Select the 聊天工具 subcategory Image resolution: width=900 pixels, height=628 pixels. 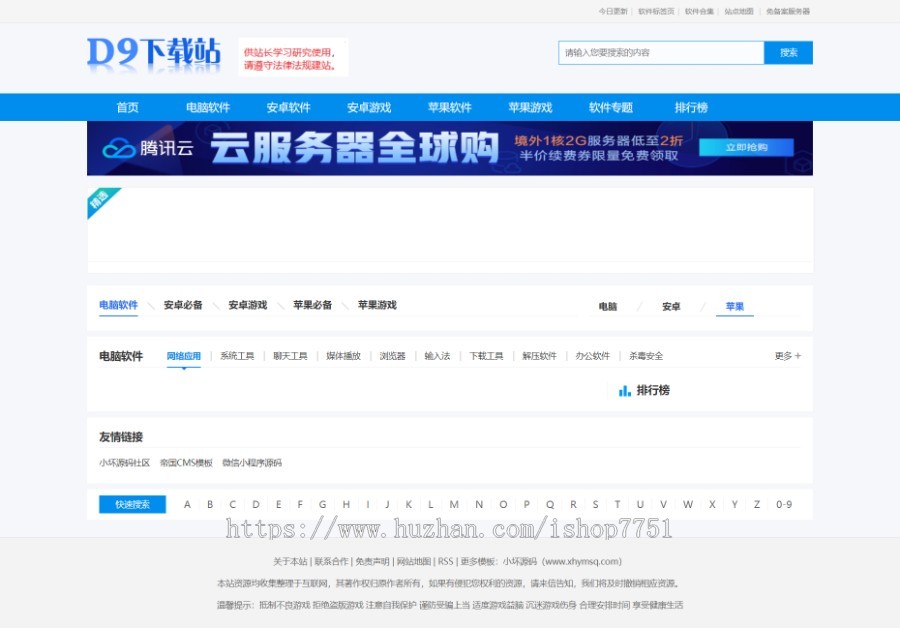(x=290, y=356)
